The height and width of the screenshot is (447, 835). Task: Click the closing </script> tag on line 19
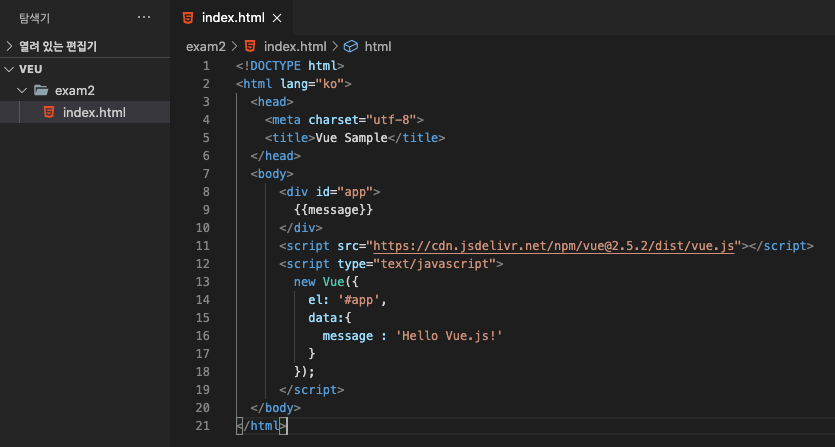pos(312,390)
